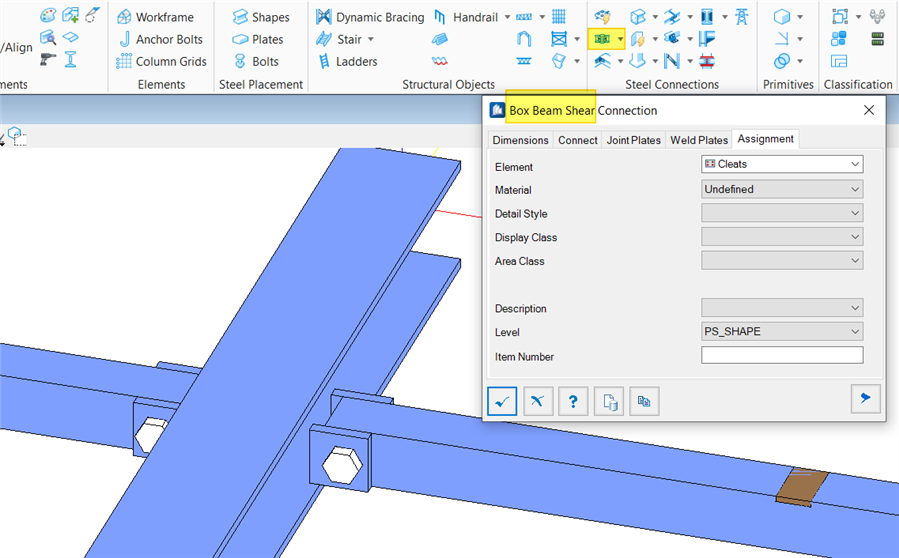Open the Material dropdown set to Undefined

(782, 189)
